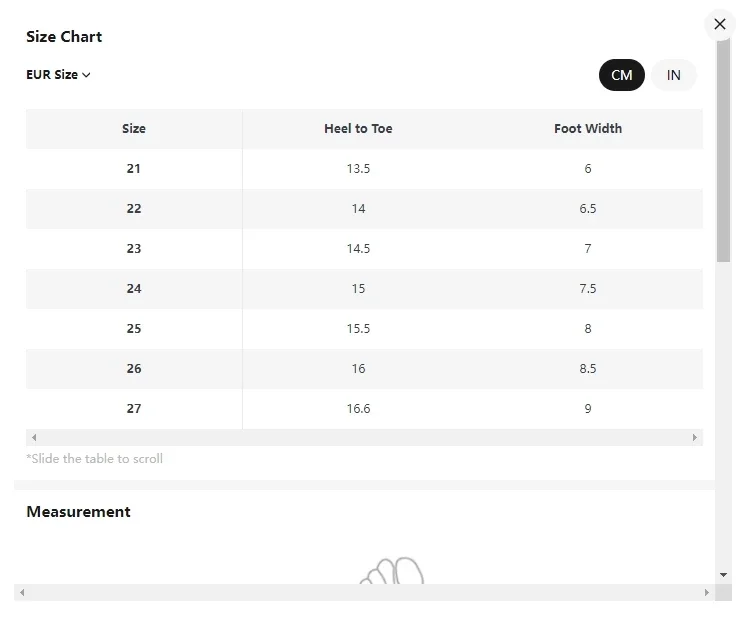The width and height of the screenshot is (748, 617).
Task: Select the Heel to Toe column header
Action: [358, 129]
